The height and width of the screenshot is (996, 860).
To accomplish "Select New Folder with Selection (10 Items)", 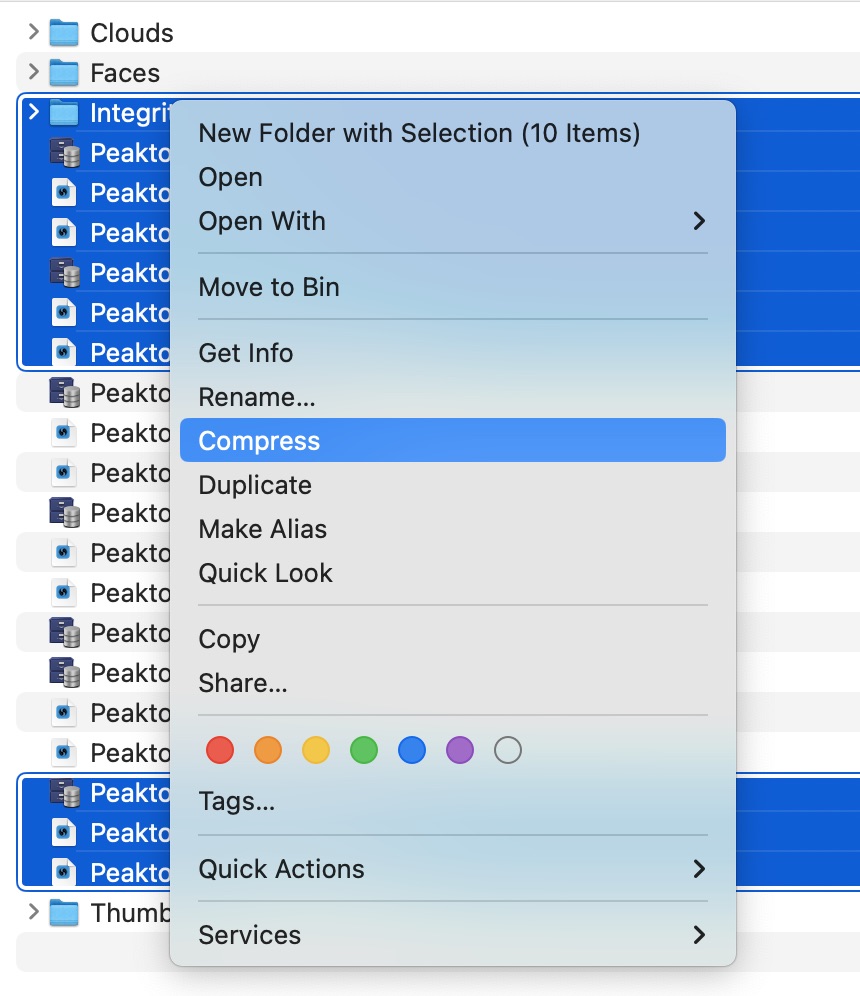I will pos(419,133).
